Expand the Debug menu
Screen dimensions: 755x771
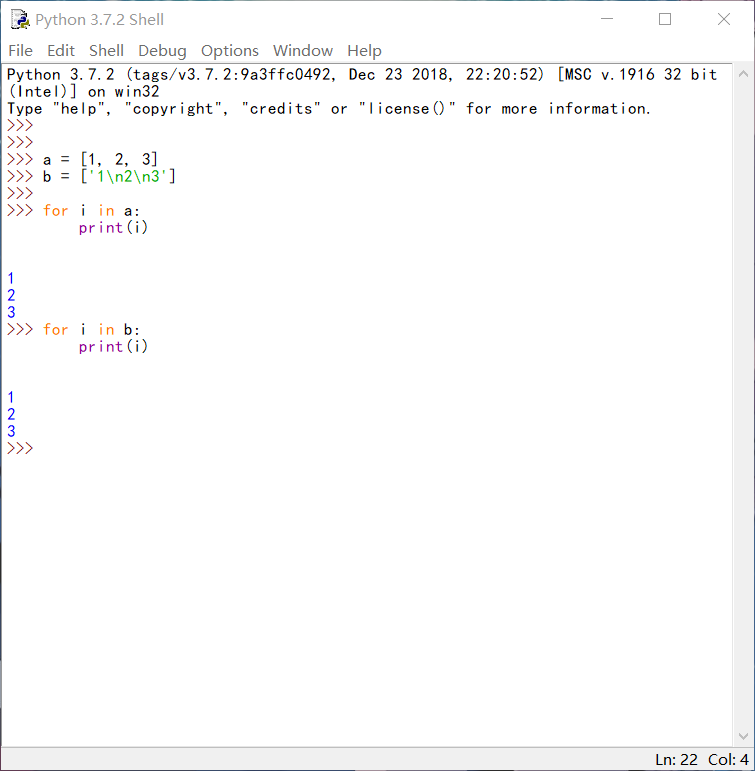162,51
